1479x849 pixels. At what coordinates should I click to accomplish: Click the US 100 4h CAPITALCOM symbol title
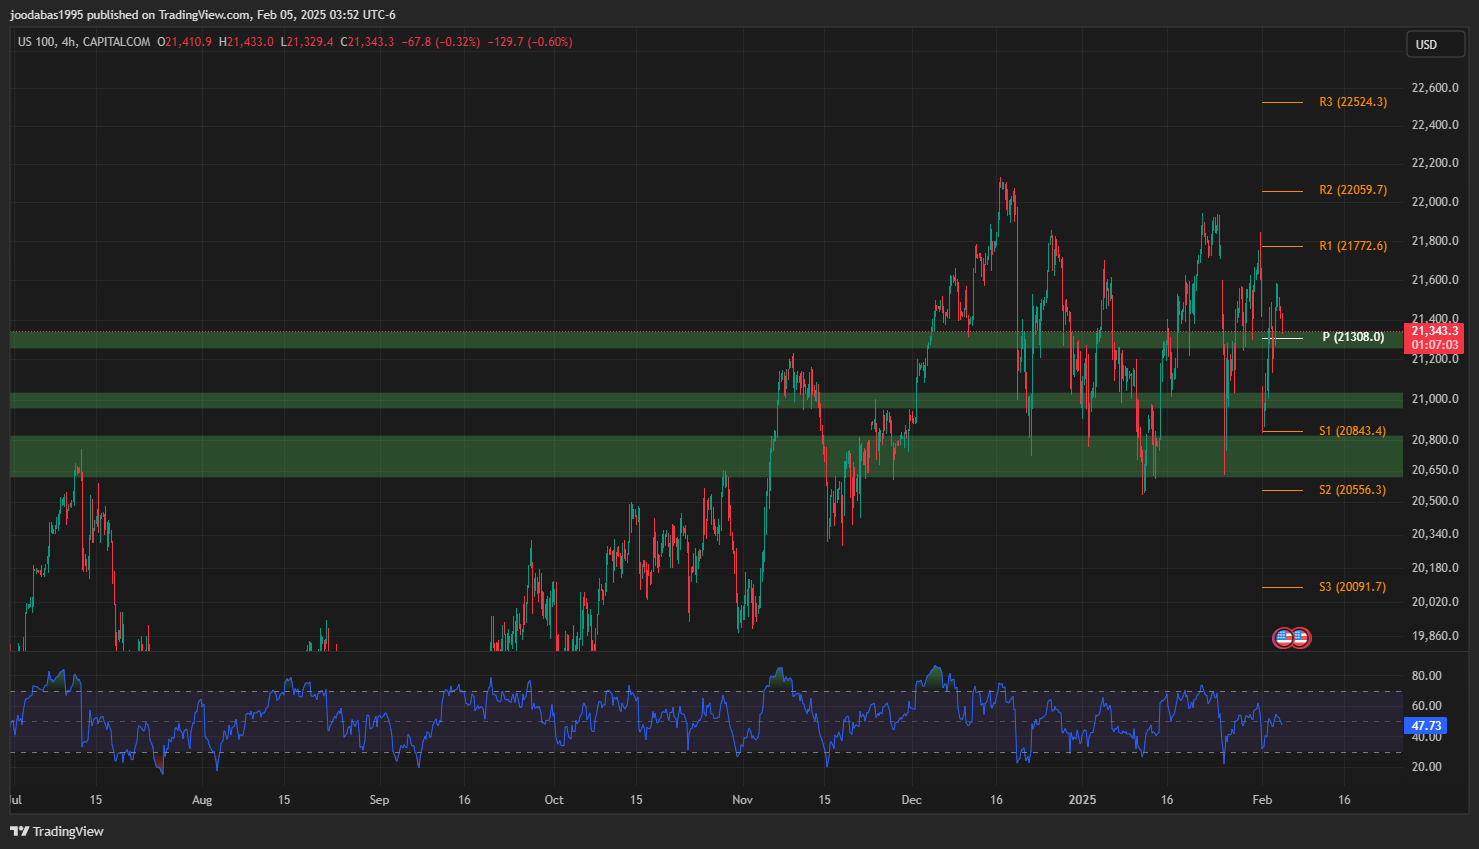coord(84,42)
